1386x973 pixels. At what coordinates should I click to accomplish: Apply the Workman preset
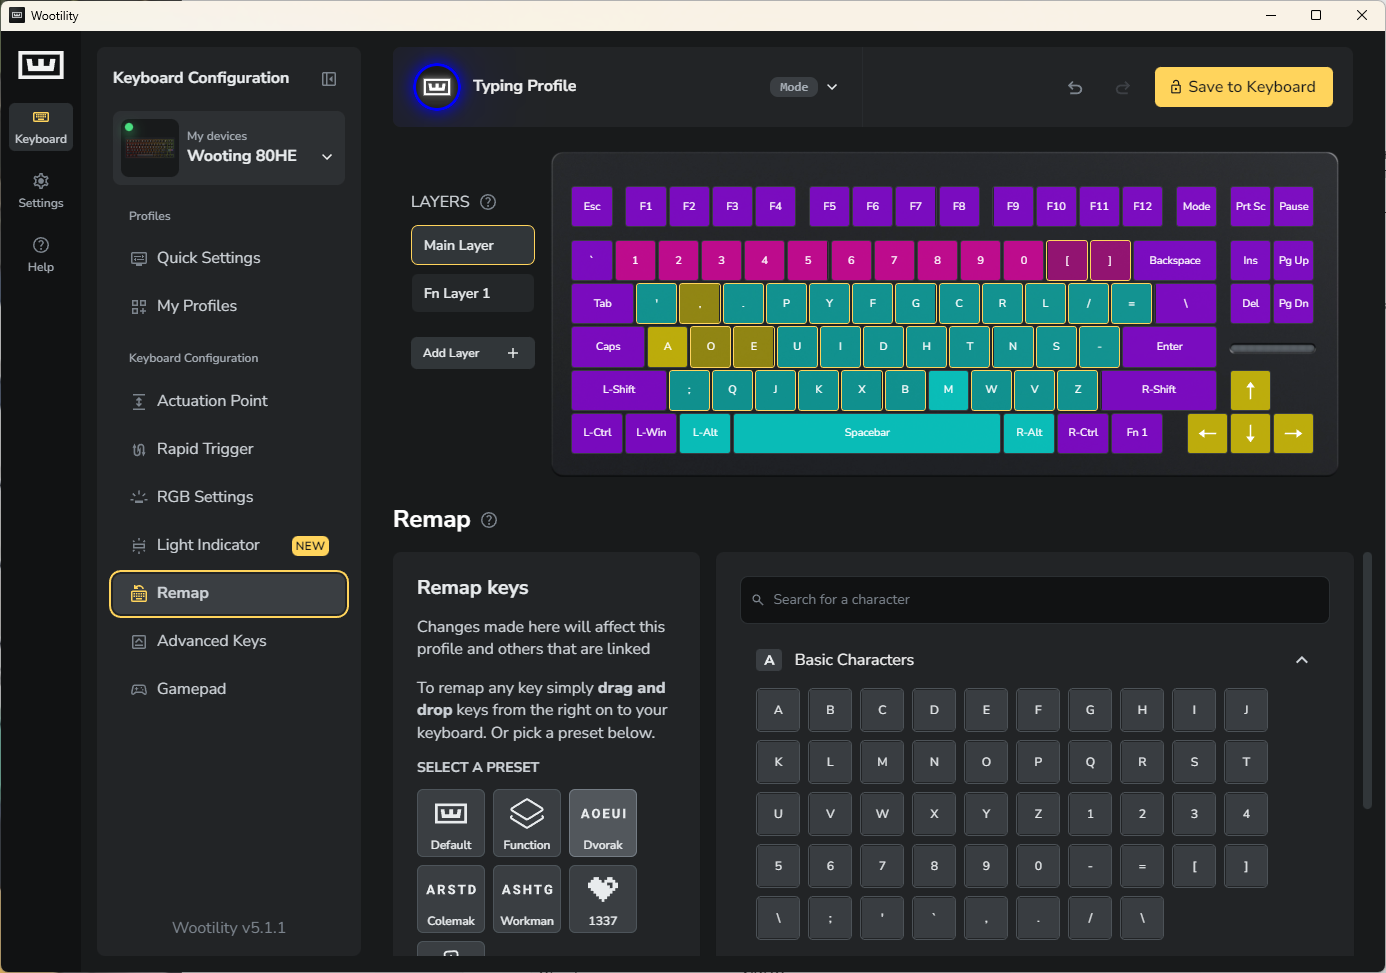(x=527, y=899)
